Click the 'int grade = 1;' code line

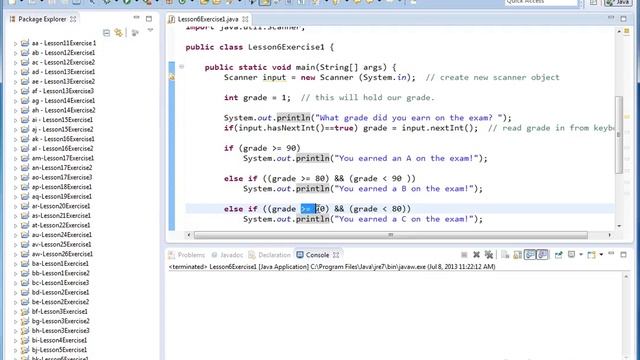[257, 98]
